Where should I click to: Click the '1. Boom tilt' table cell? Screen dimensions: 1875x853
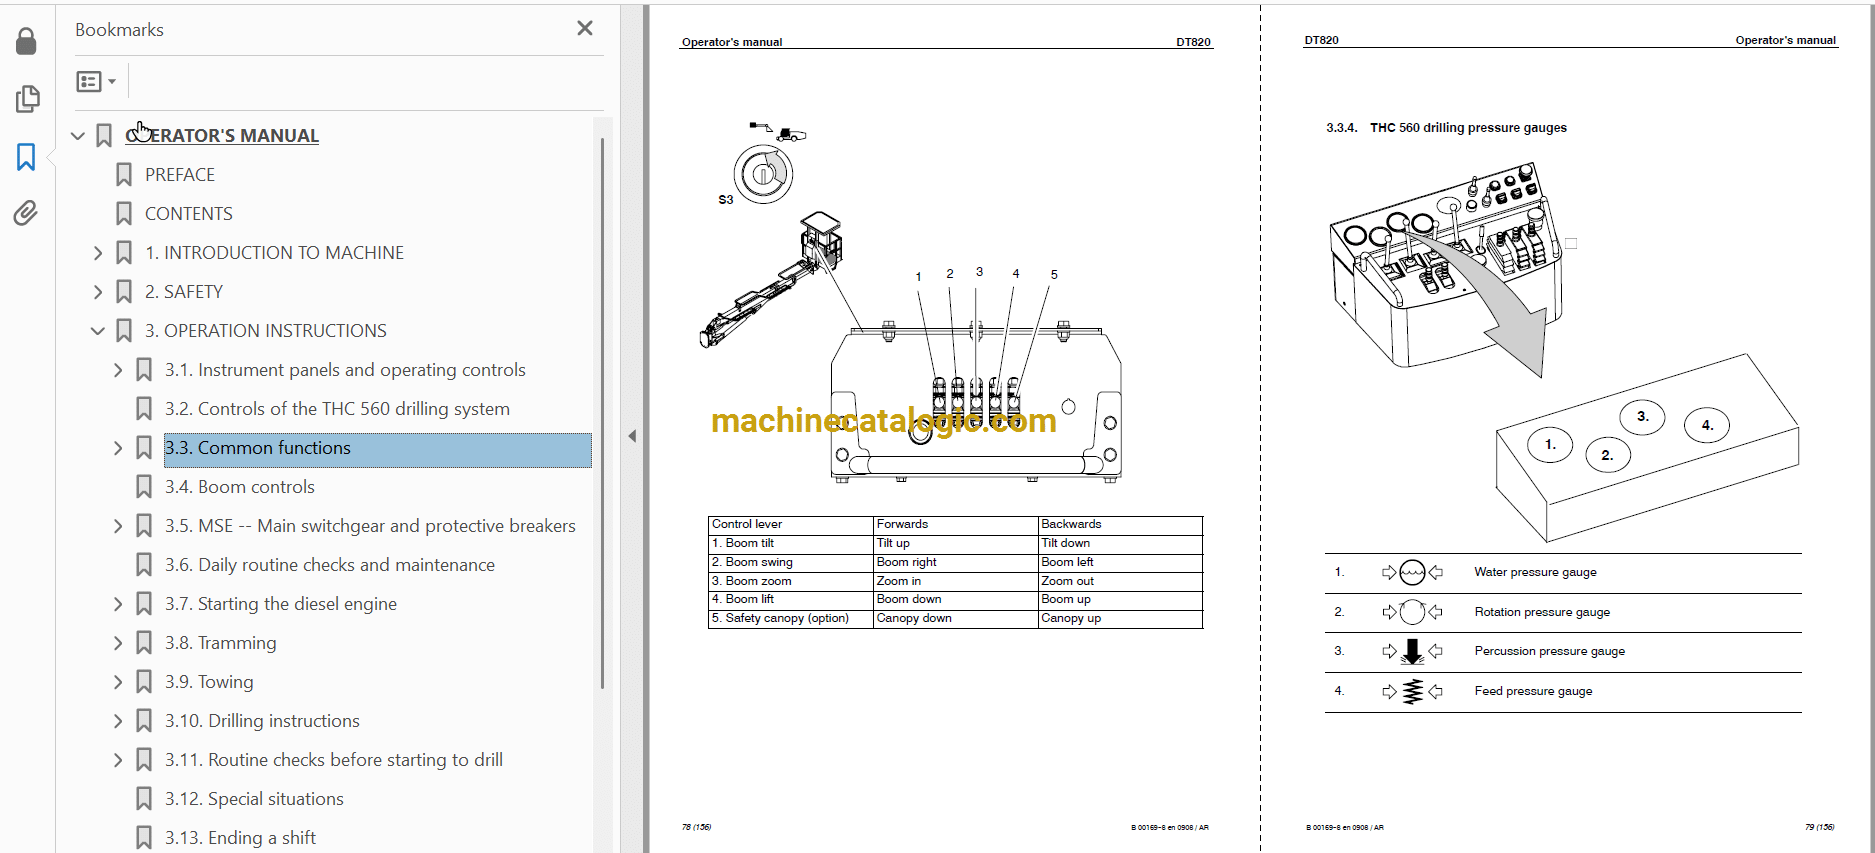click(790, 543)
